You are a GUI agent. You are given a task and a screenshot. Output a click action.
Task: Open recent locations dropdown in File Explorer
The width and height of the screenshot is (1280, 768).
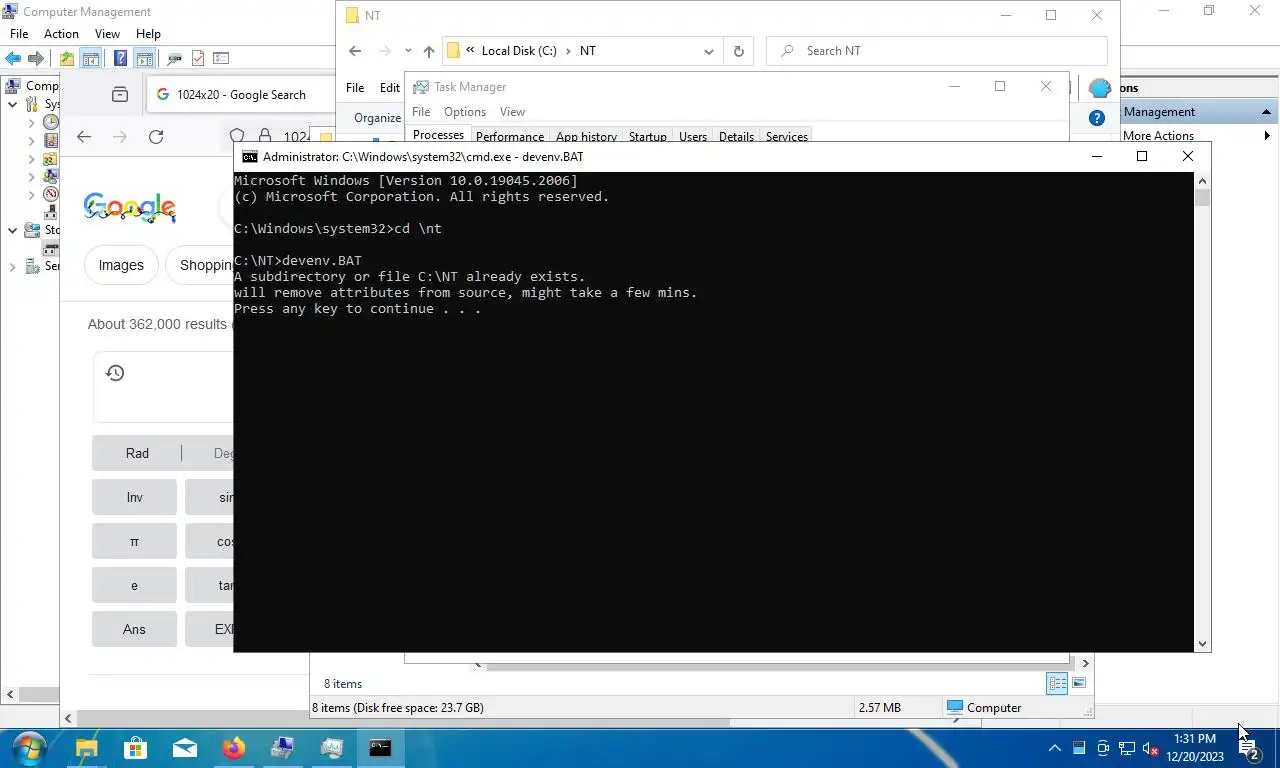coord(408,51)
